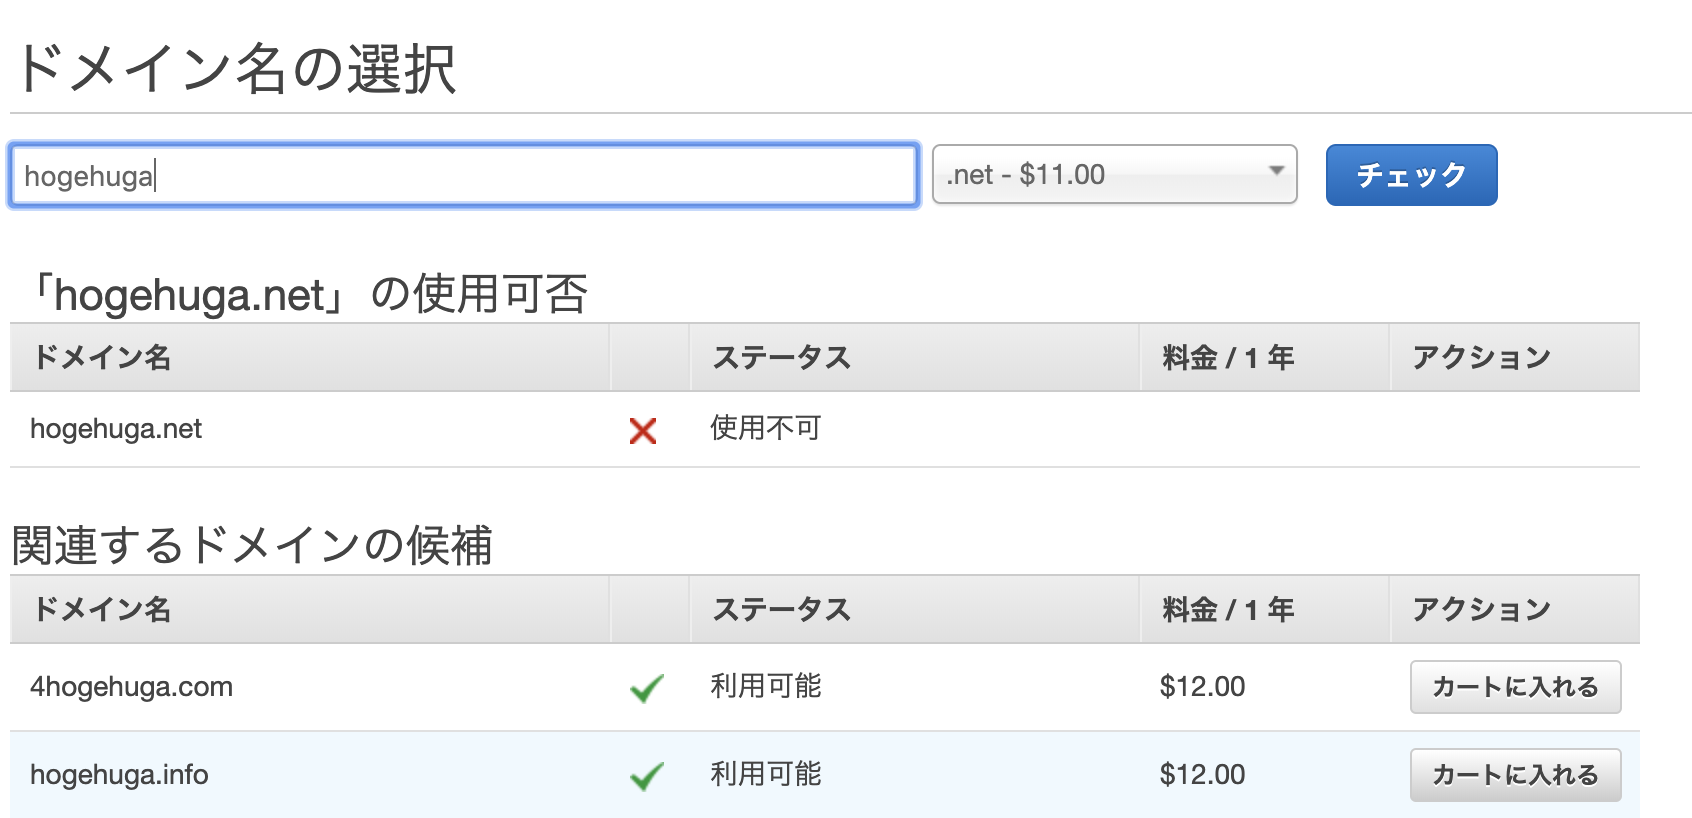Add hogehuga.info to cart
Image resolution: width=1692 pixels, height=818 pixels.
1514,775
